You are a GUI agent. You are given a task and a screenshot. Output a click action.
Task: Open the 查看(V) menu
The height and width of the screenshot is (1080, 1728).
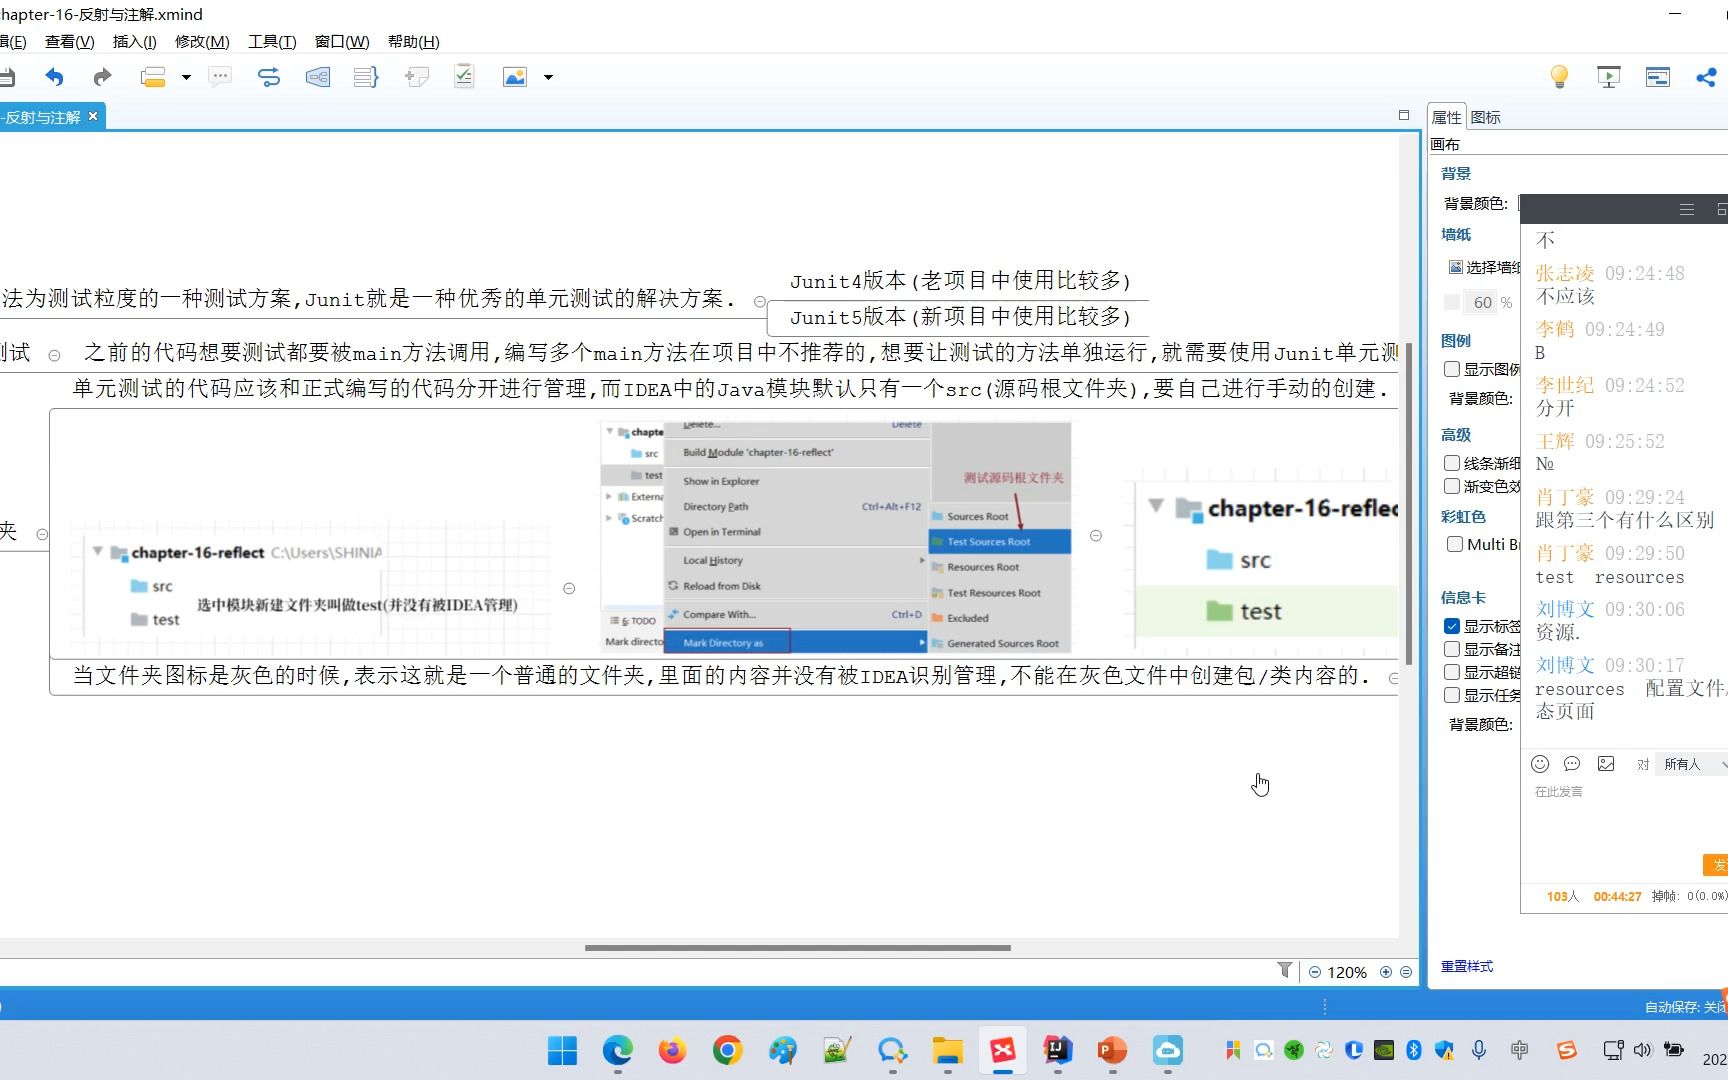tap(69, 42)
